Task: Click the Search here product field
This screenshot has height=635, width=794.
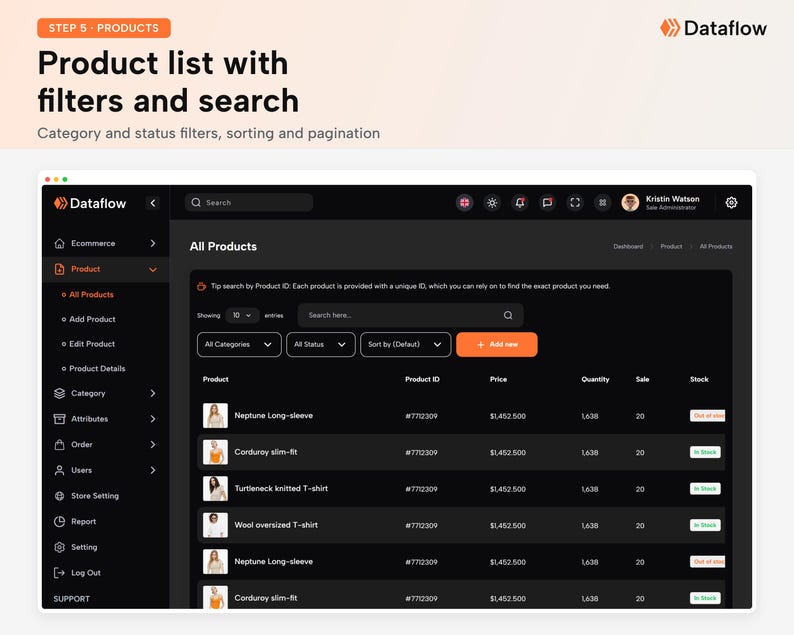Action: [411, 315]
